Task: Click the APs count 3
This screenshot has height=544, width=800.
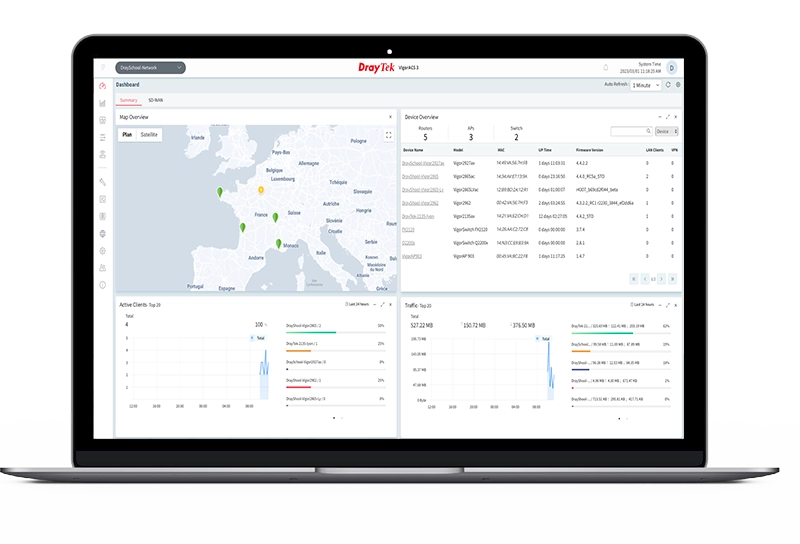Action: click(x=470, y=137)
